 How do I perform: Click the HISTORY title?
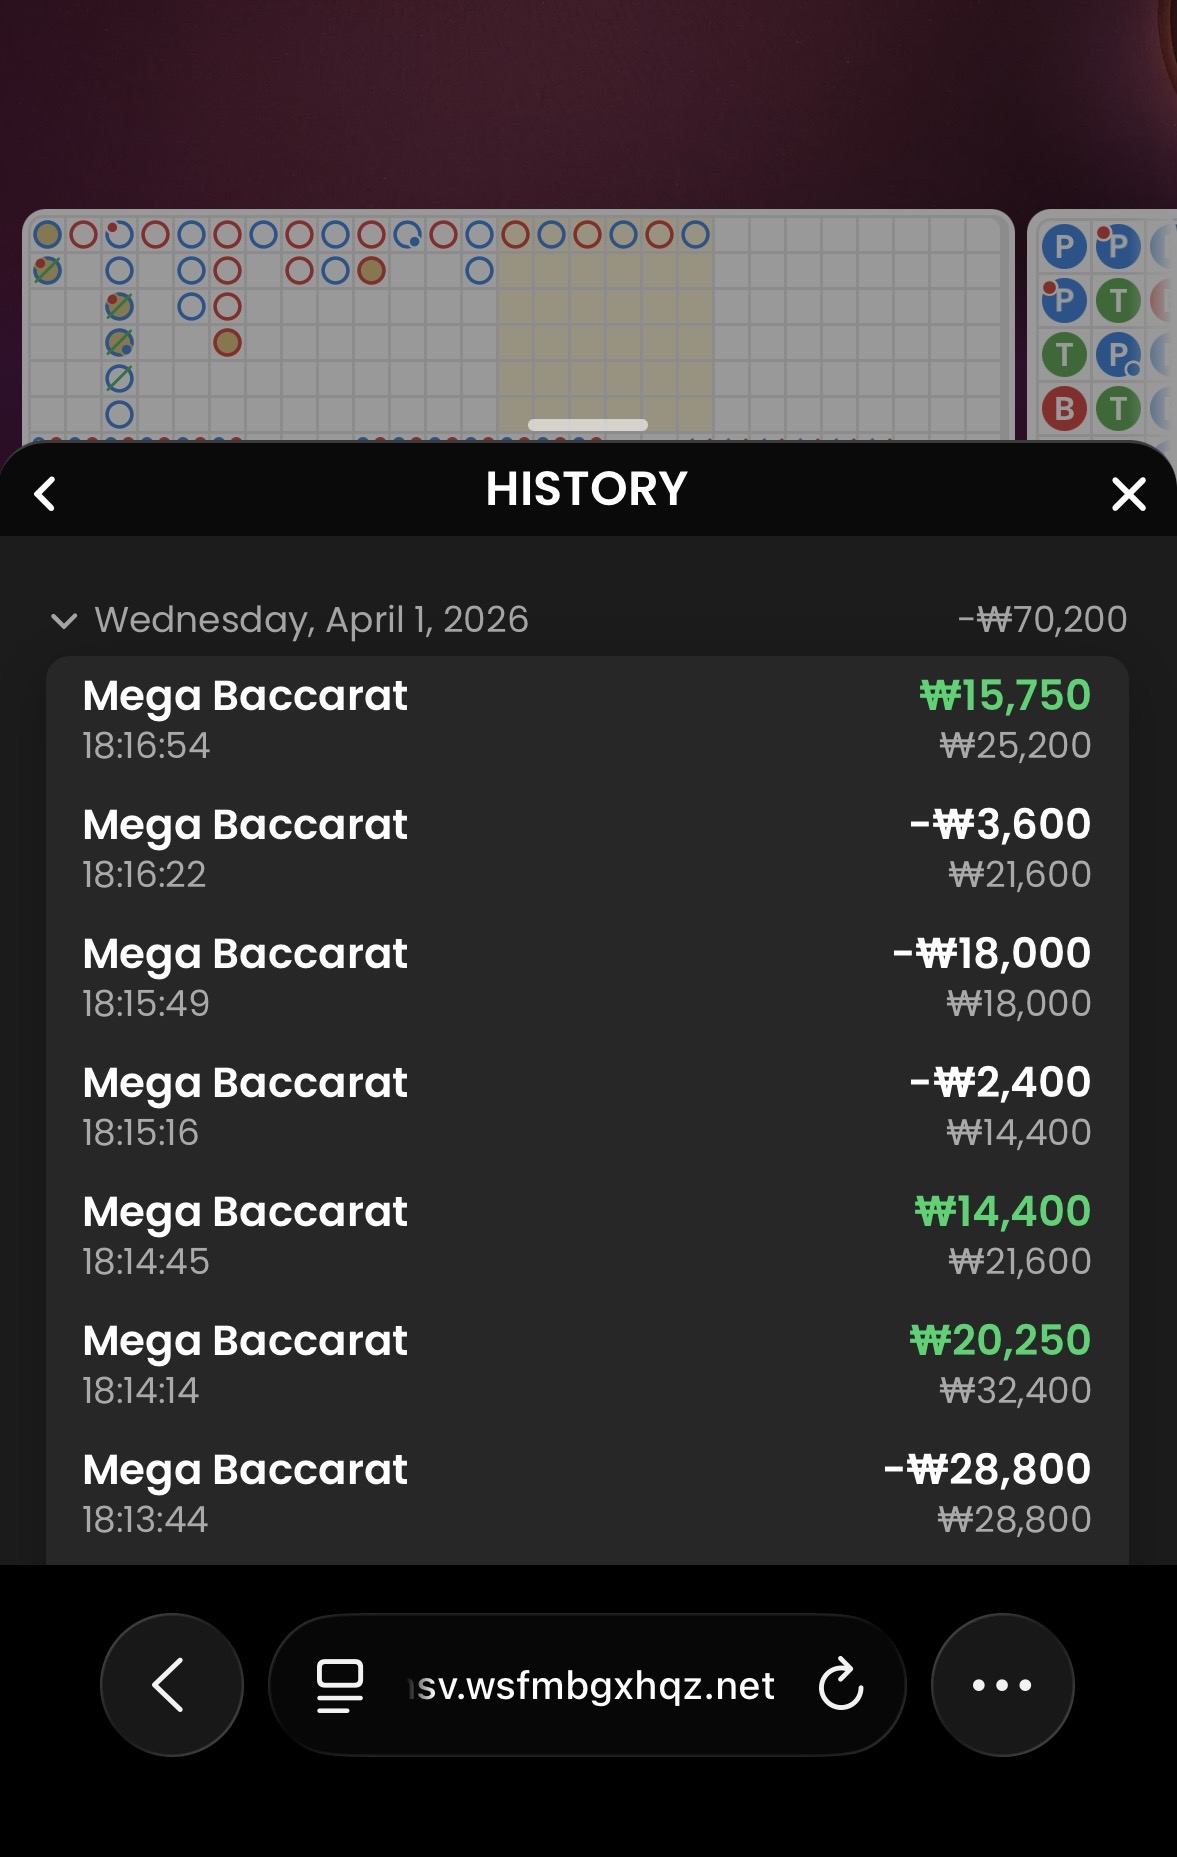[587, 489]
